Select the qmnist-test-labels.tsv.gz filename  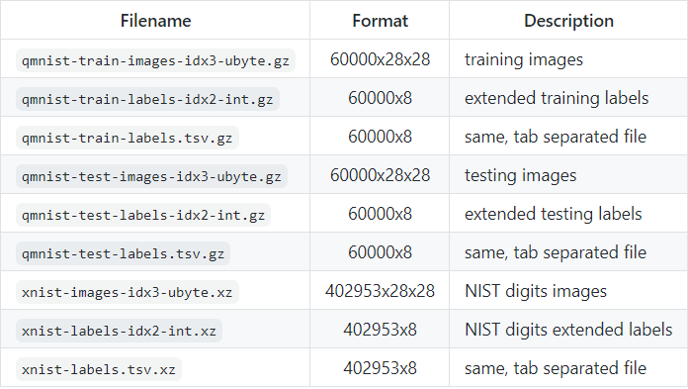pyautogui.click(x=123, y=253)
